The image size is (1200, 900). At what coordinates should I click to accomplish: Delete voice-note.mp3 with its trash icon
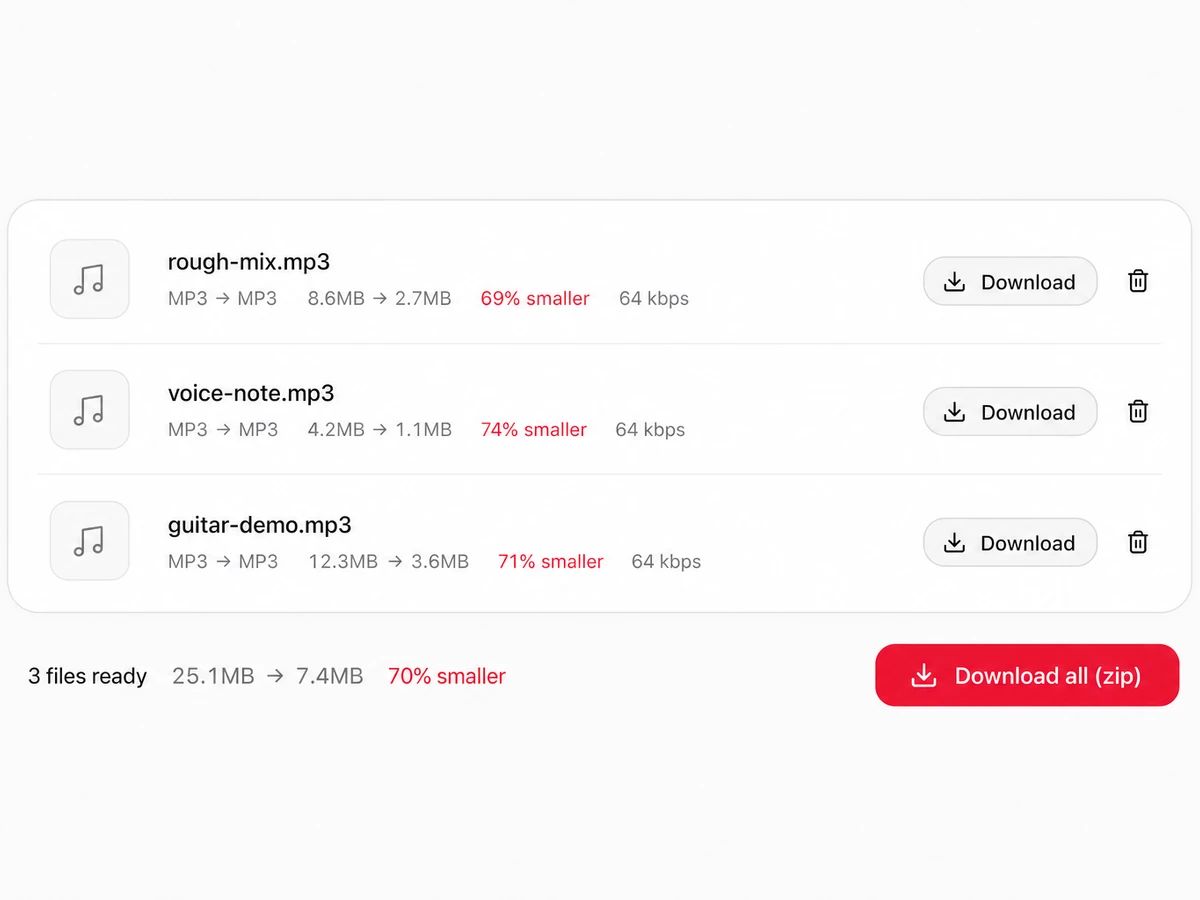coord(1138,411)
